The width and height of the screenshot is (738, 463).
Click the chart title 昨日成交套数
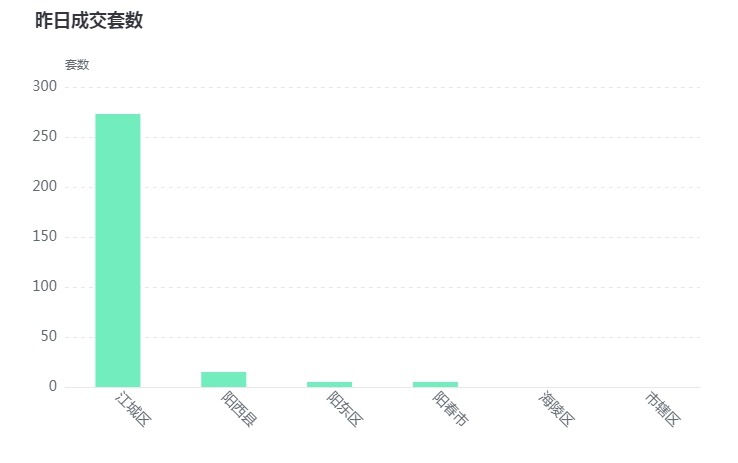click(89, 20)
